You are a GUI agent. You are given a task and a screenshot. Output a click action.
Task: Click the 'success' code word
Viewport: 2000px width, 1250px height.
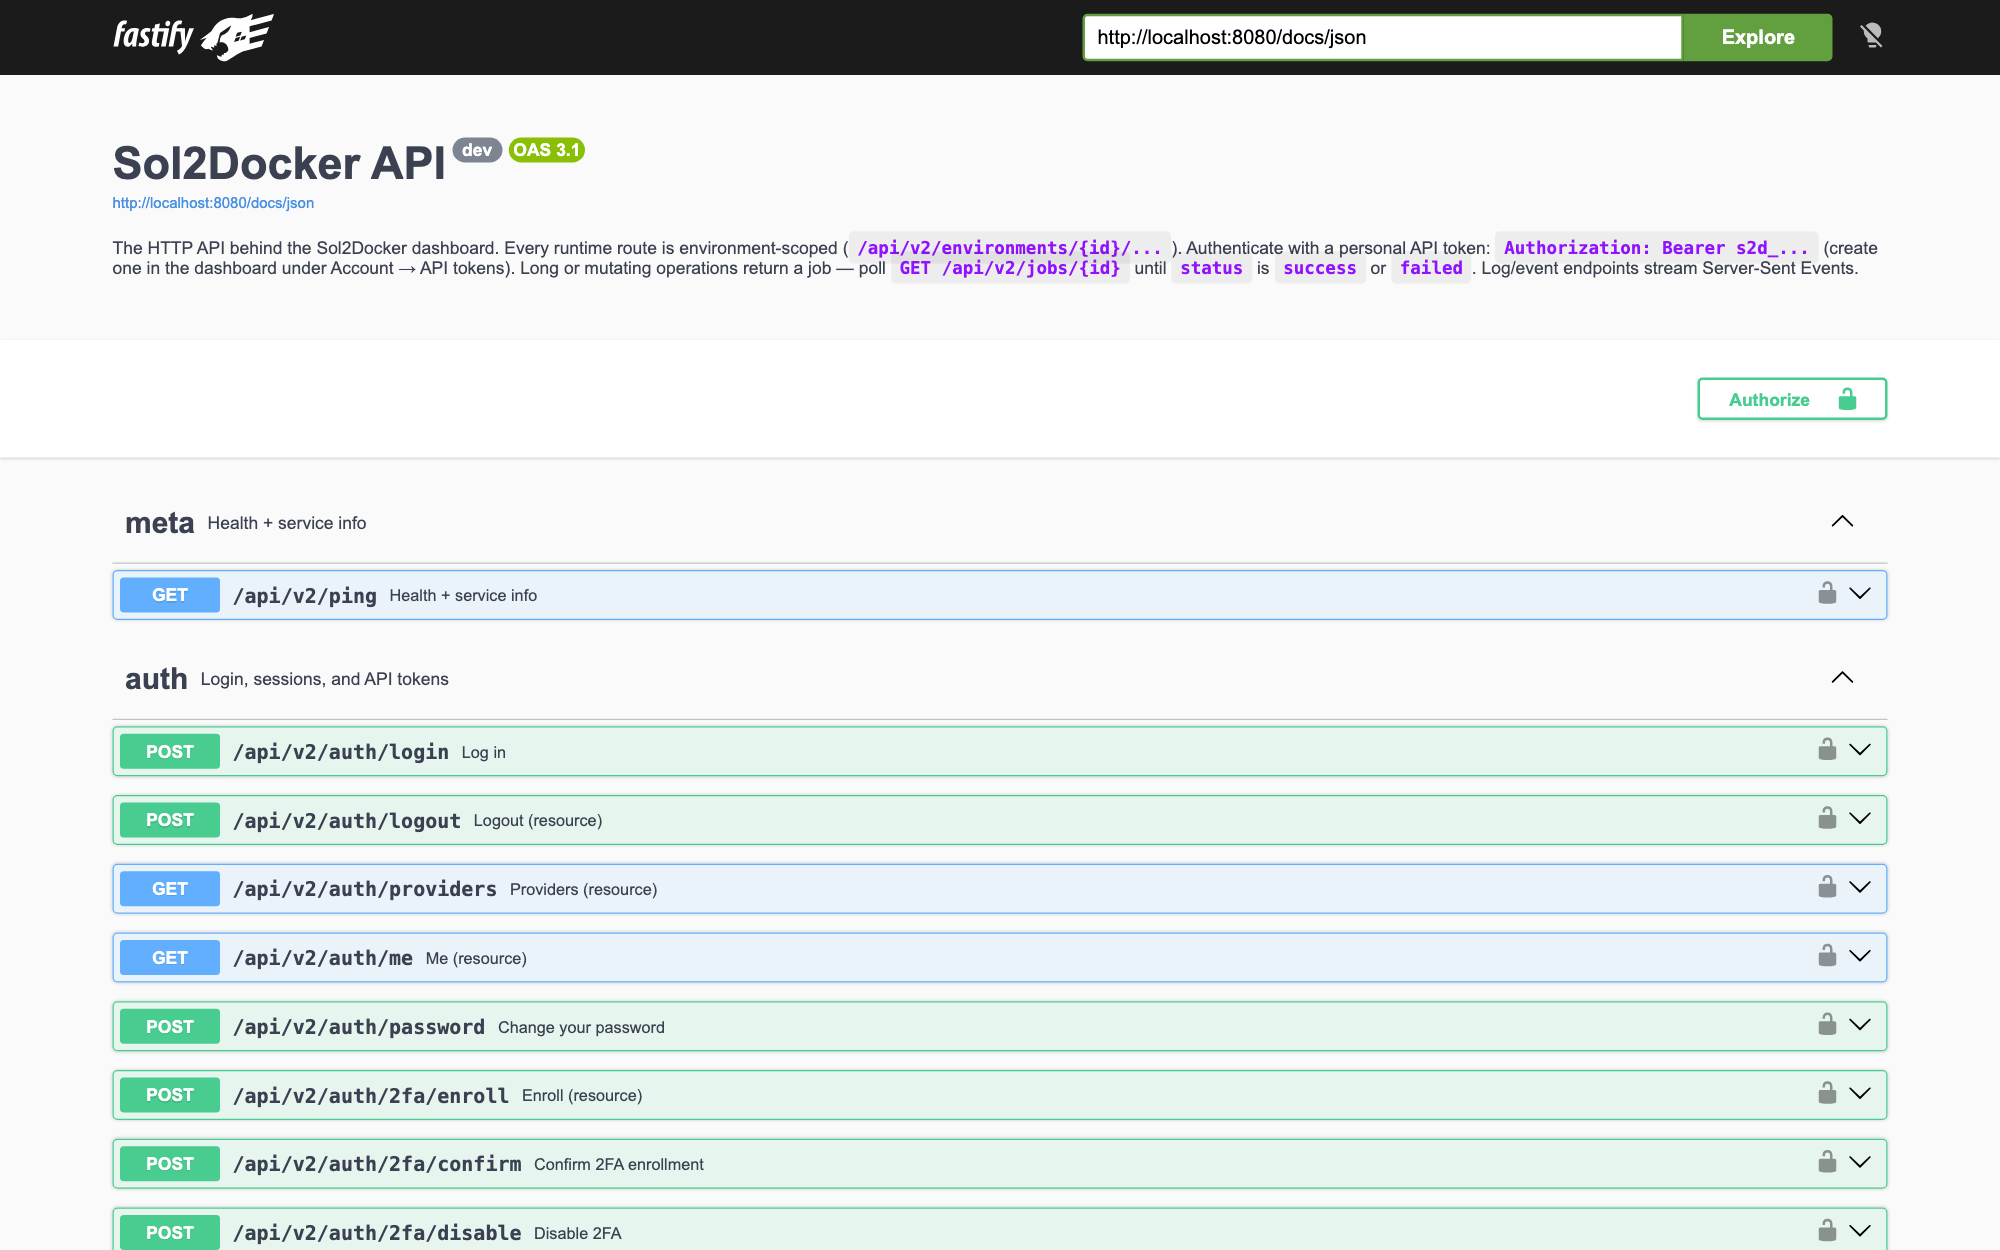(x=1320, y=268)
